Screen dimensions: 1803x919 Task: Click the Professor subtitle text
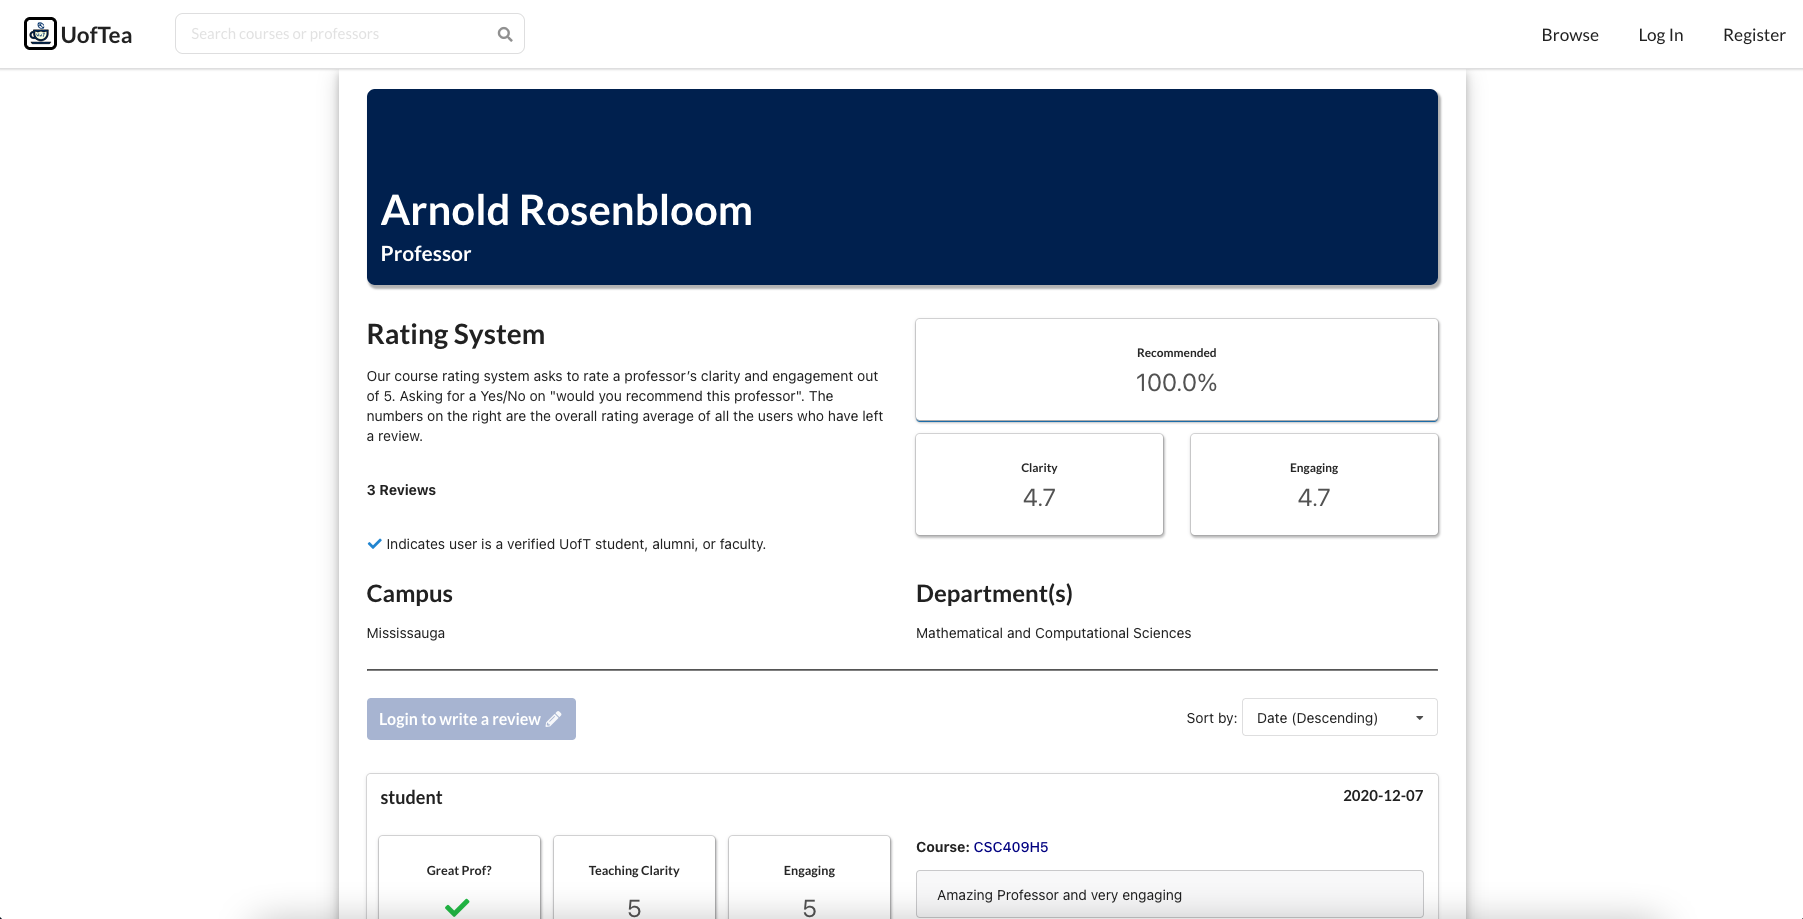426,254
